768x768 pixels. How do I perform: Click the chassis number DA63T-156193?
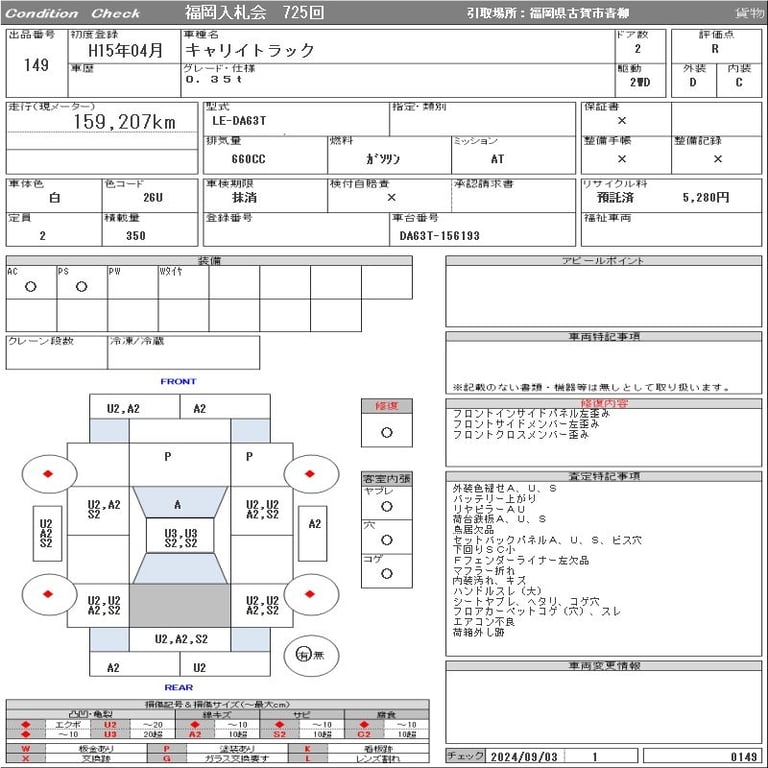[439, 236]
